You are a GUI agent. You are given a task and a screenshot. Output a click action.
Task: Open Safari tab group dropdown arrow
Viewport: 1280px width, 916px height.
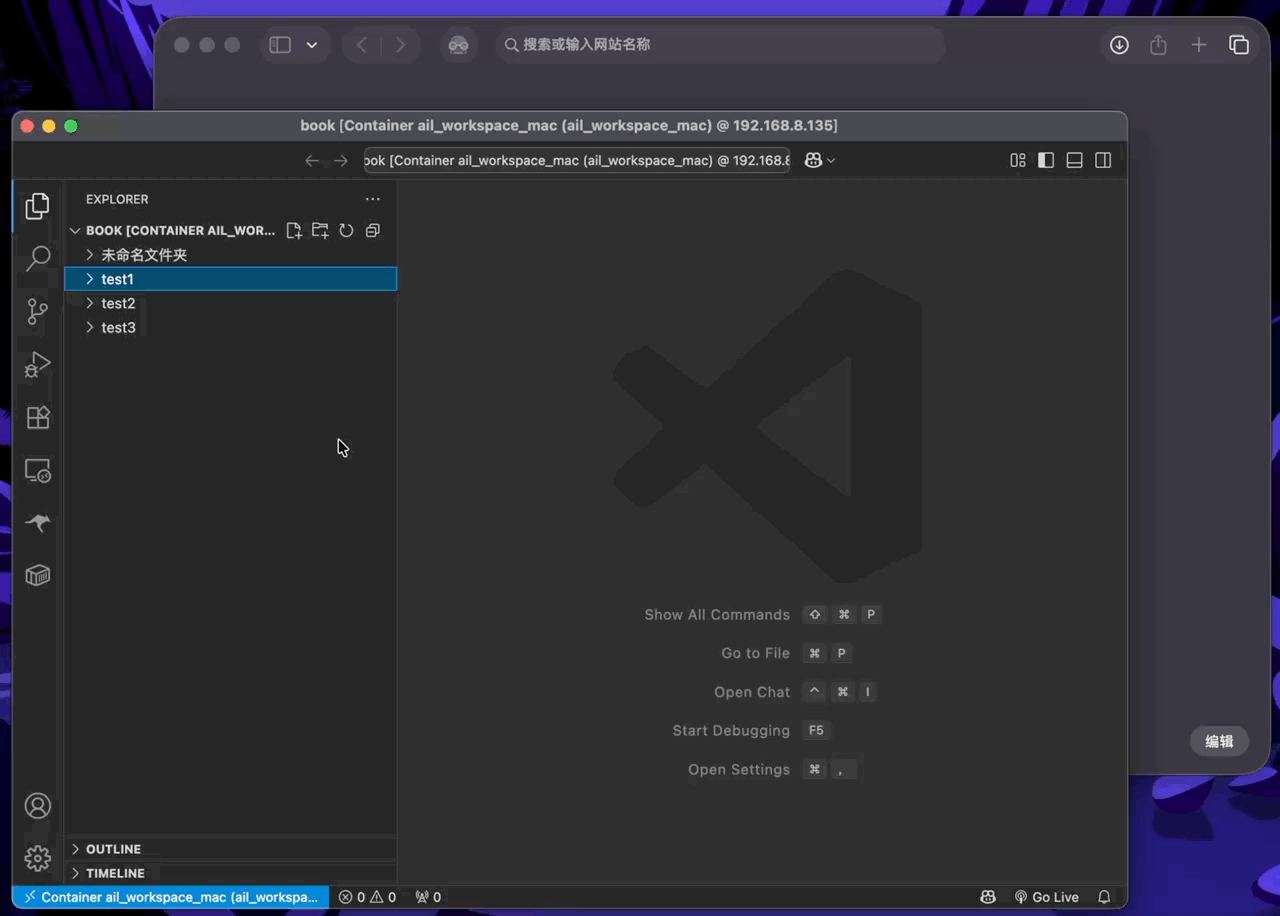312,45
